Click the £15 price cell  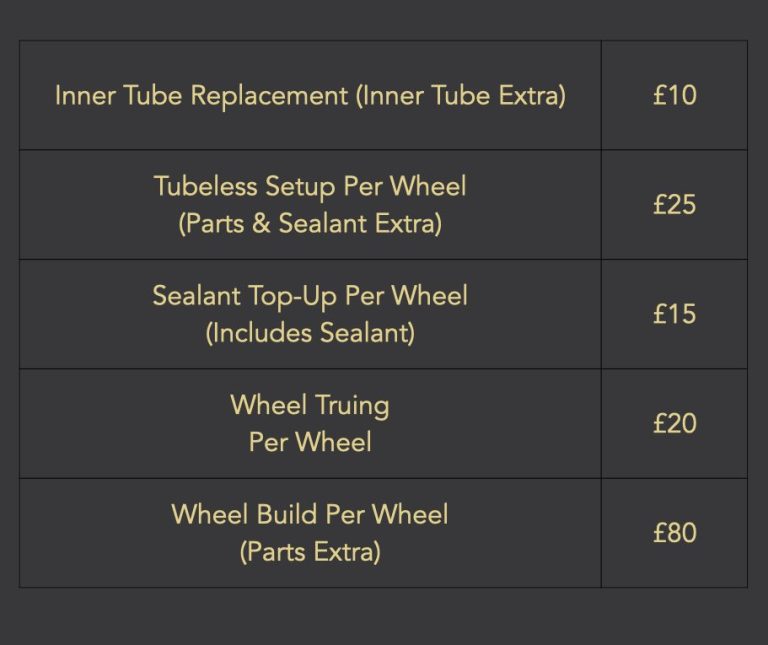click(x=674, y=314)
